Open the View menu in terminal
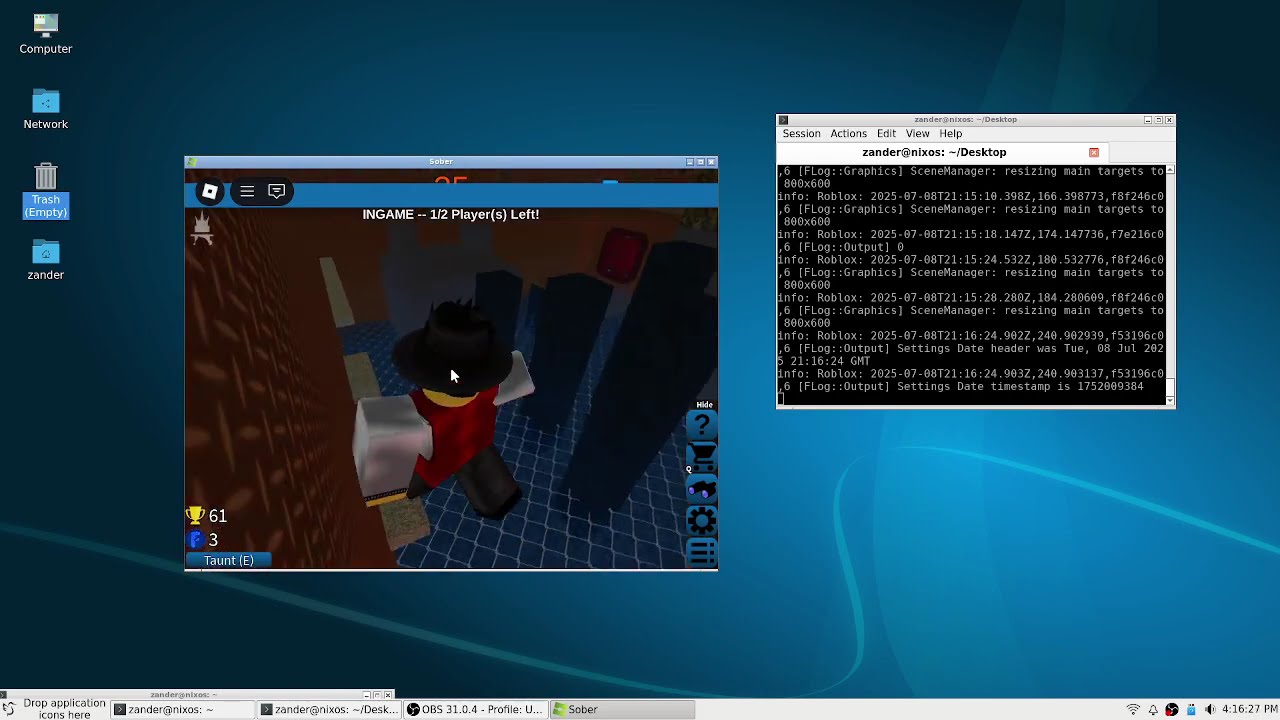Screen dimensions: 1280x720 pyautogui.click(x=917, y=134)
